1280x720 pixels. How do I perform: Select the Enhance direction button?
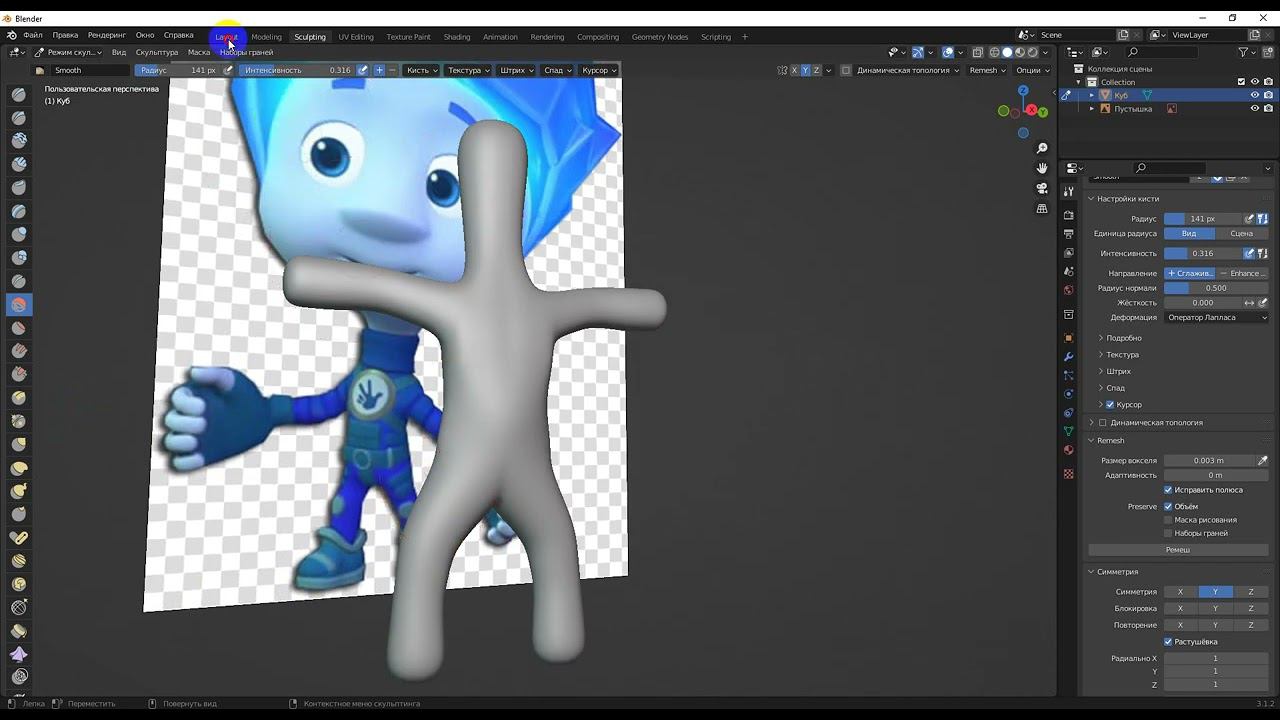click(1243, 273)
